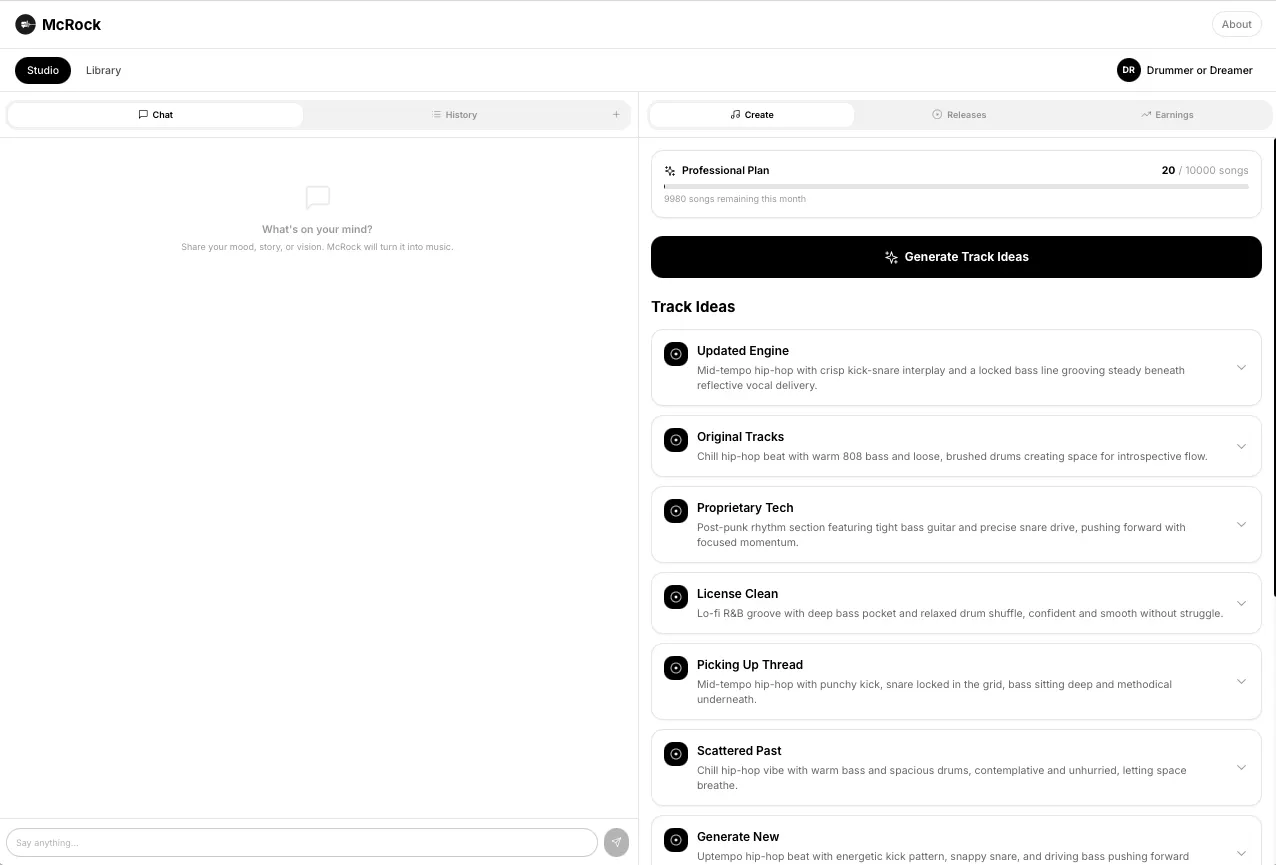The width and height of the screenshot is (1276, 865).
Task: Click the Track Ideas heading
Action: (x=693, y=307)
